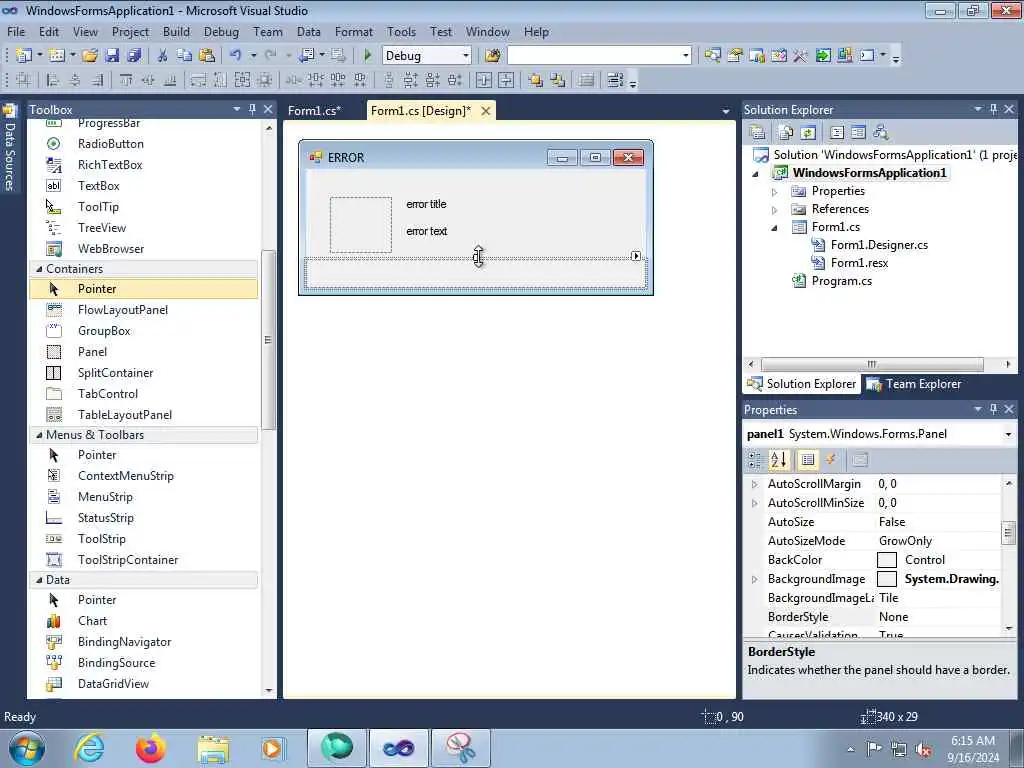The width and height of the screenshot is (1024, 768).
Task: Collapse the Data toolbox group
Action: click(x=39, y=579)
